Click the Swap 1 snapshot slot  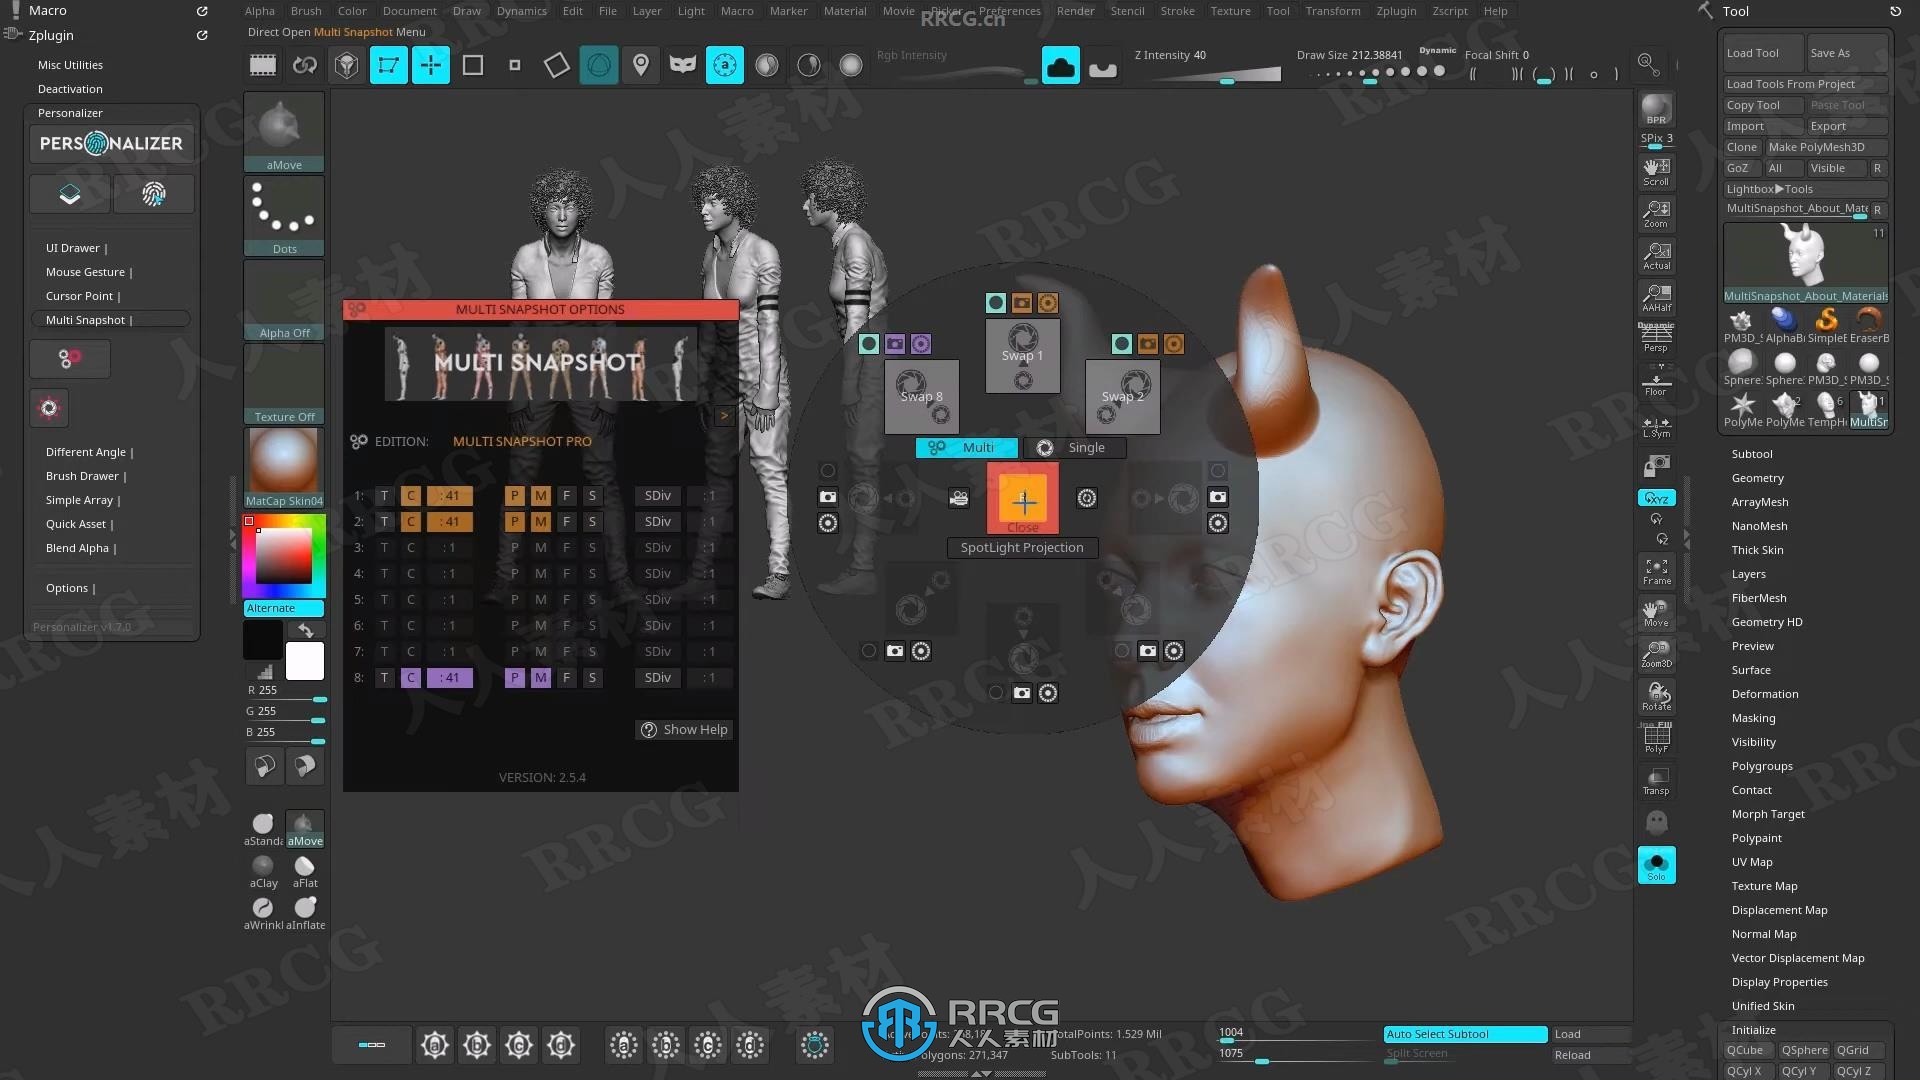[1022, 355]
